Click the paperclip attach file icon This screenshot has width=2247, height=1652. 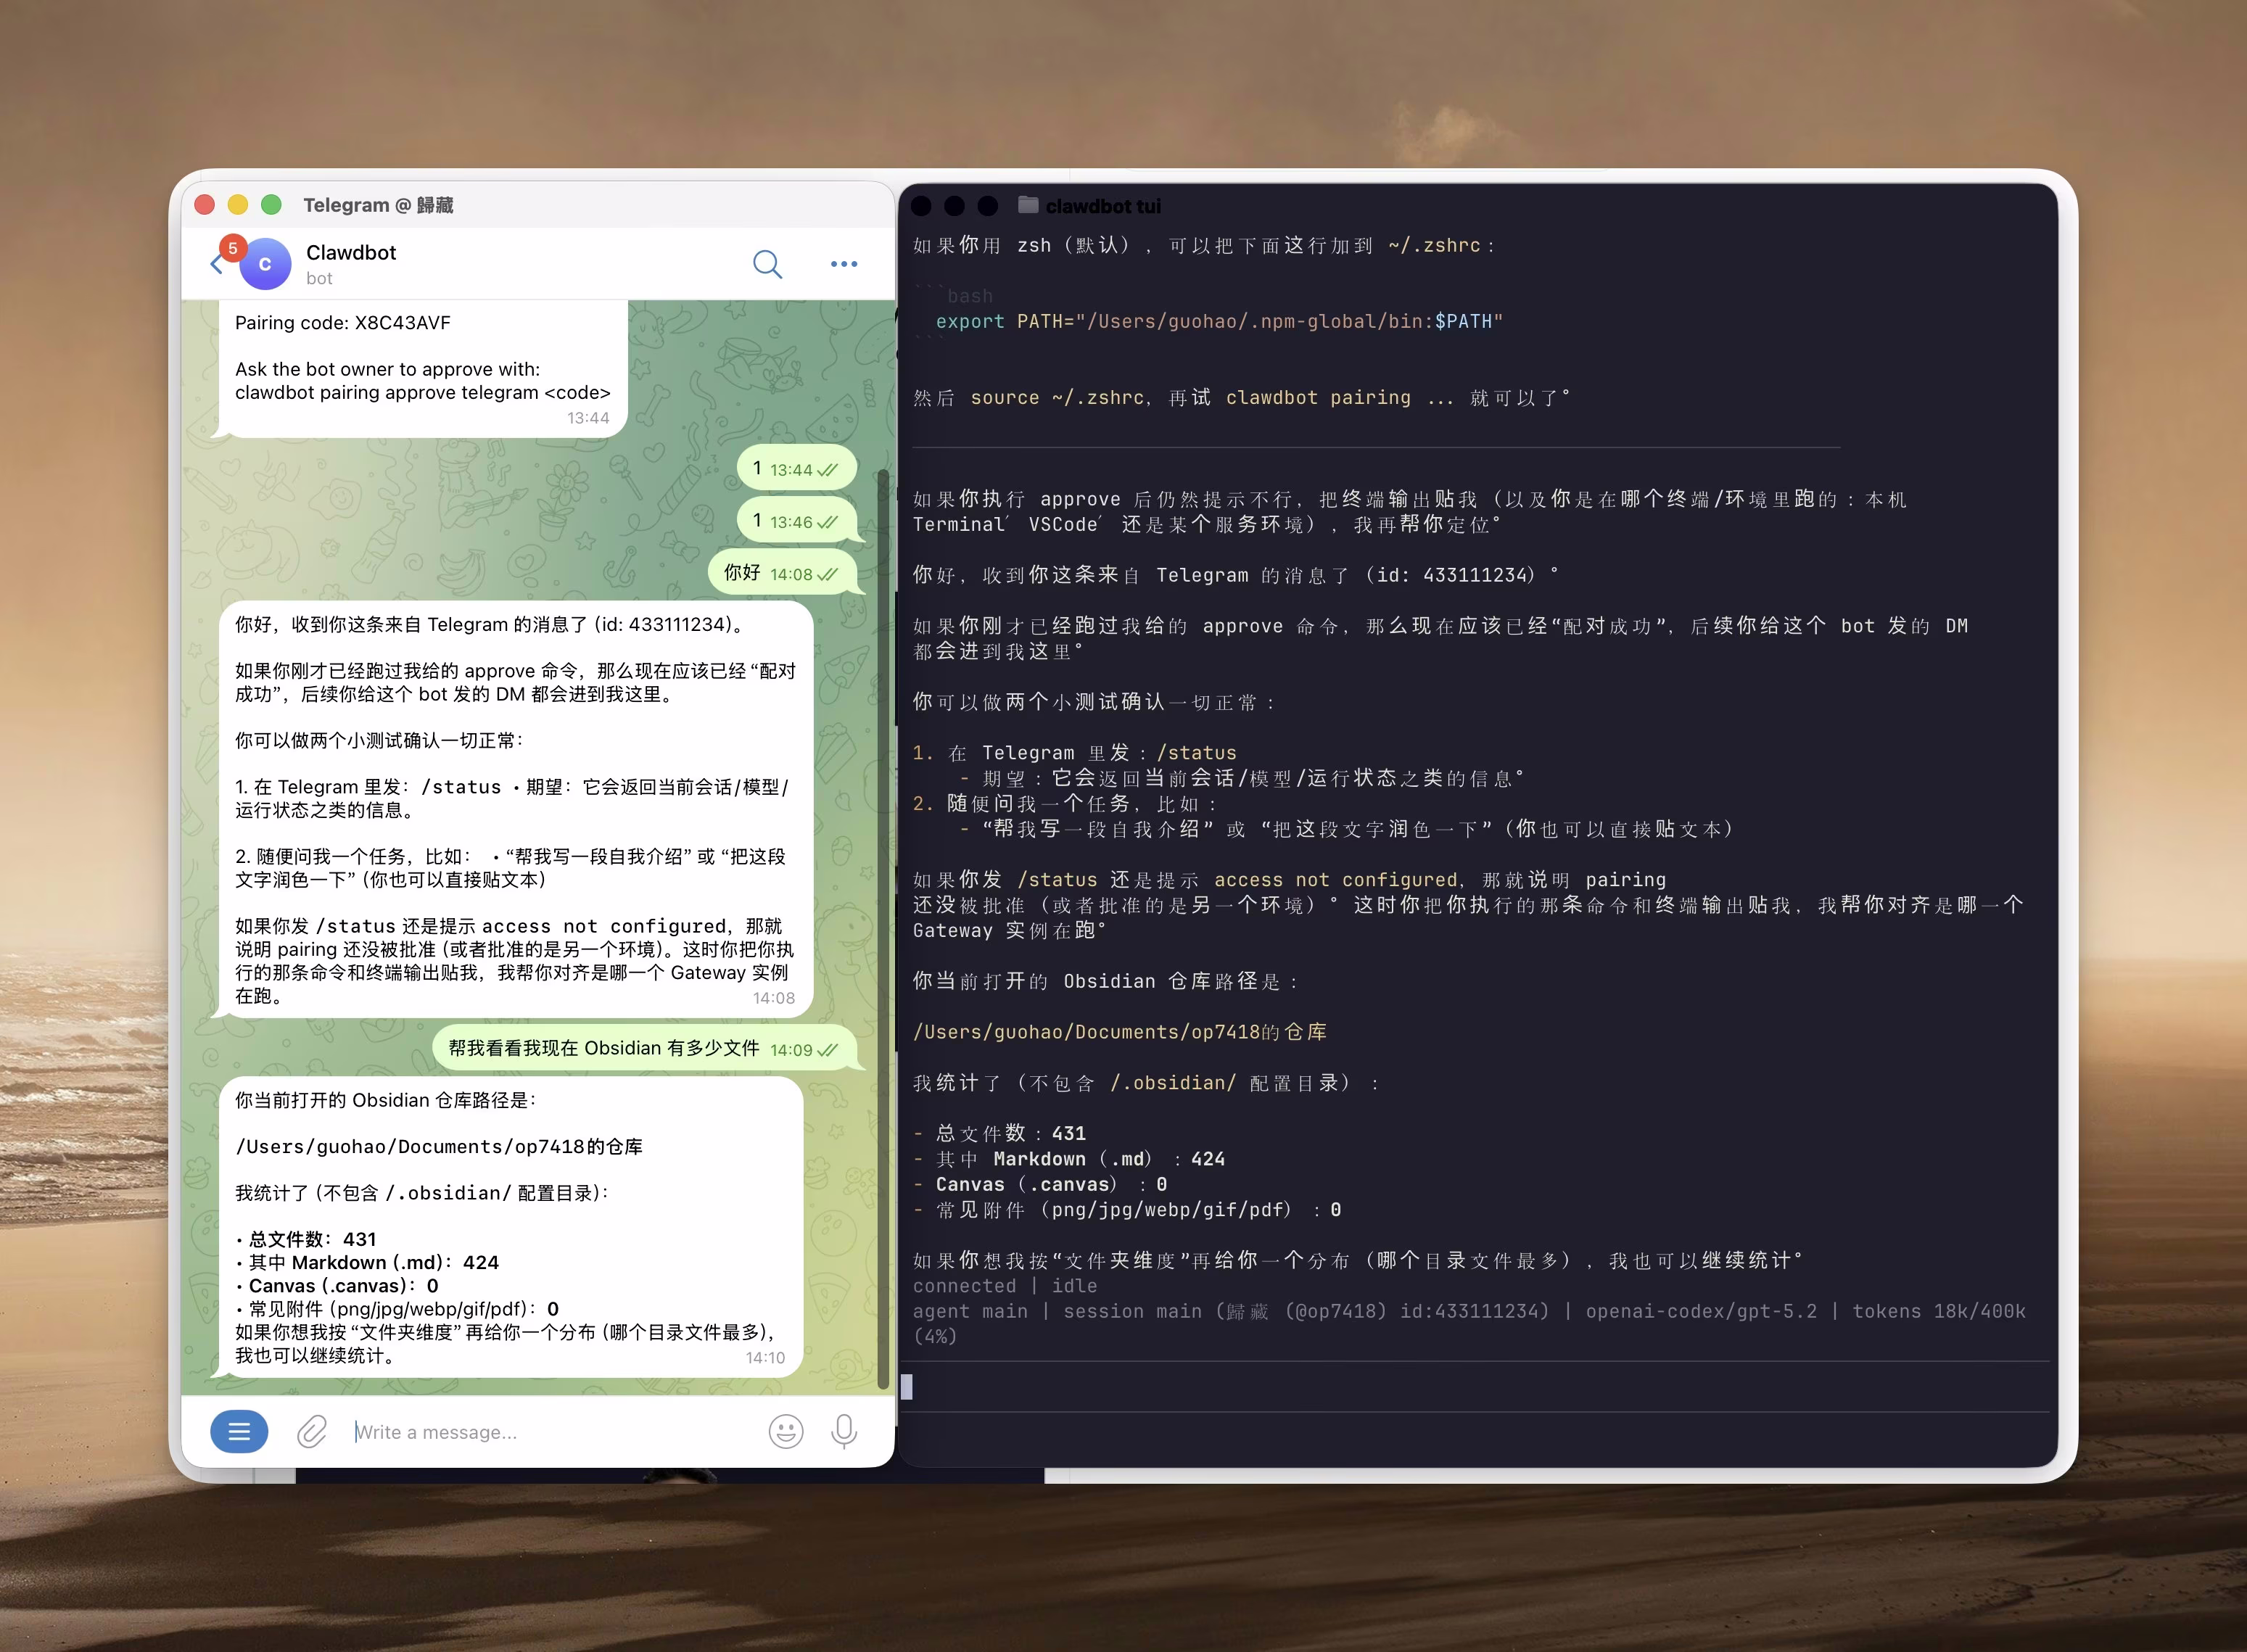point(312,1431)
